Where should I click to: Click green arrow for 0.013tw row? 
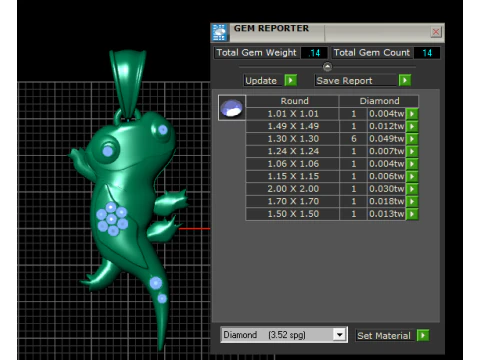pos(412,214)
